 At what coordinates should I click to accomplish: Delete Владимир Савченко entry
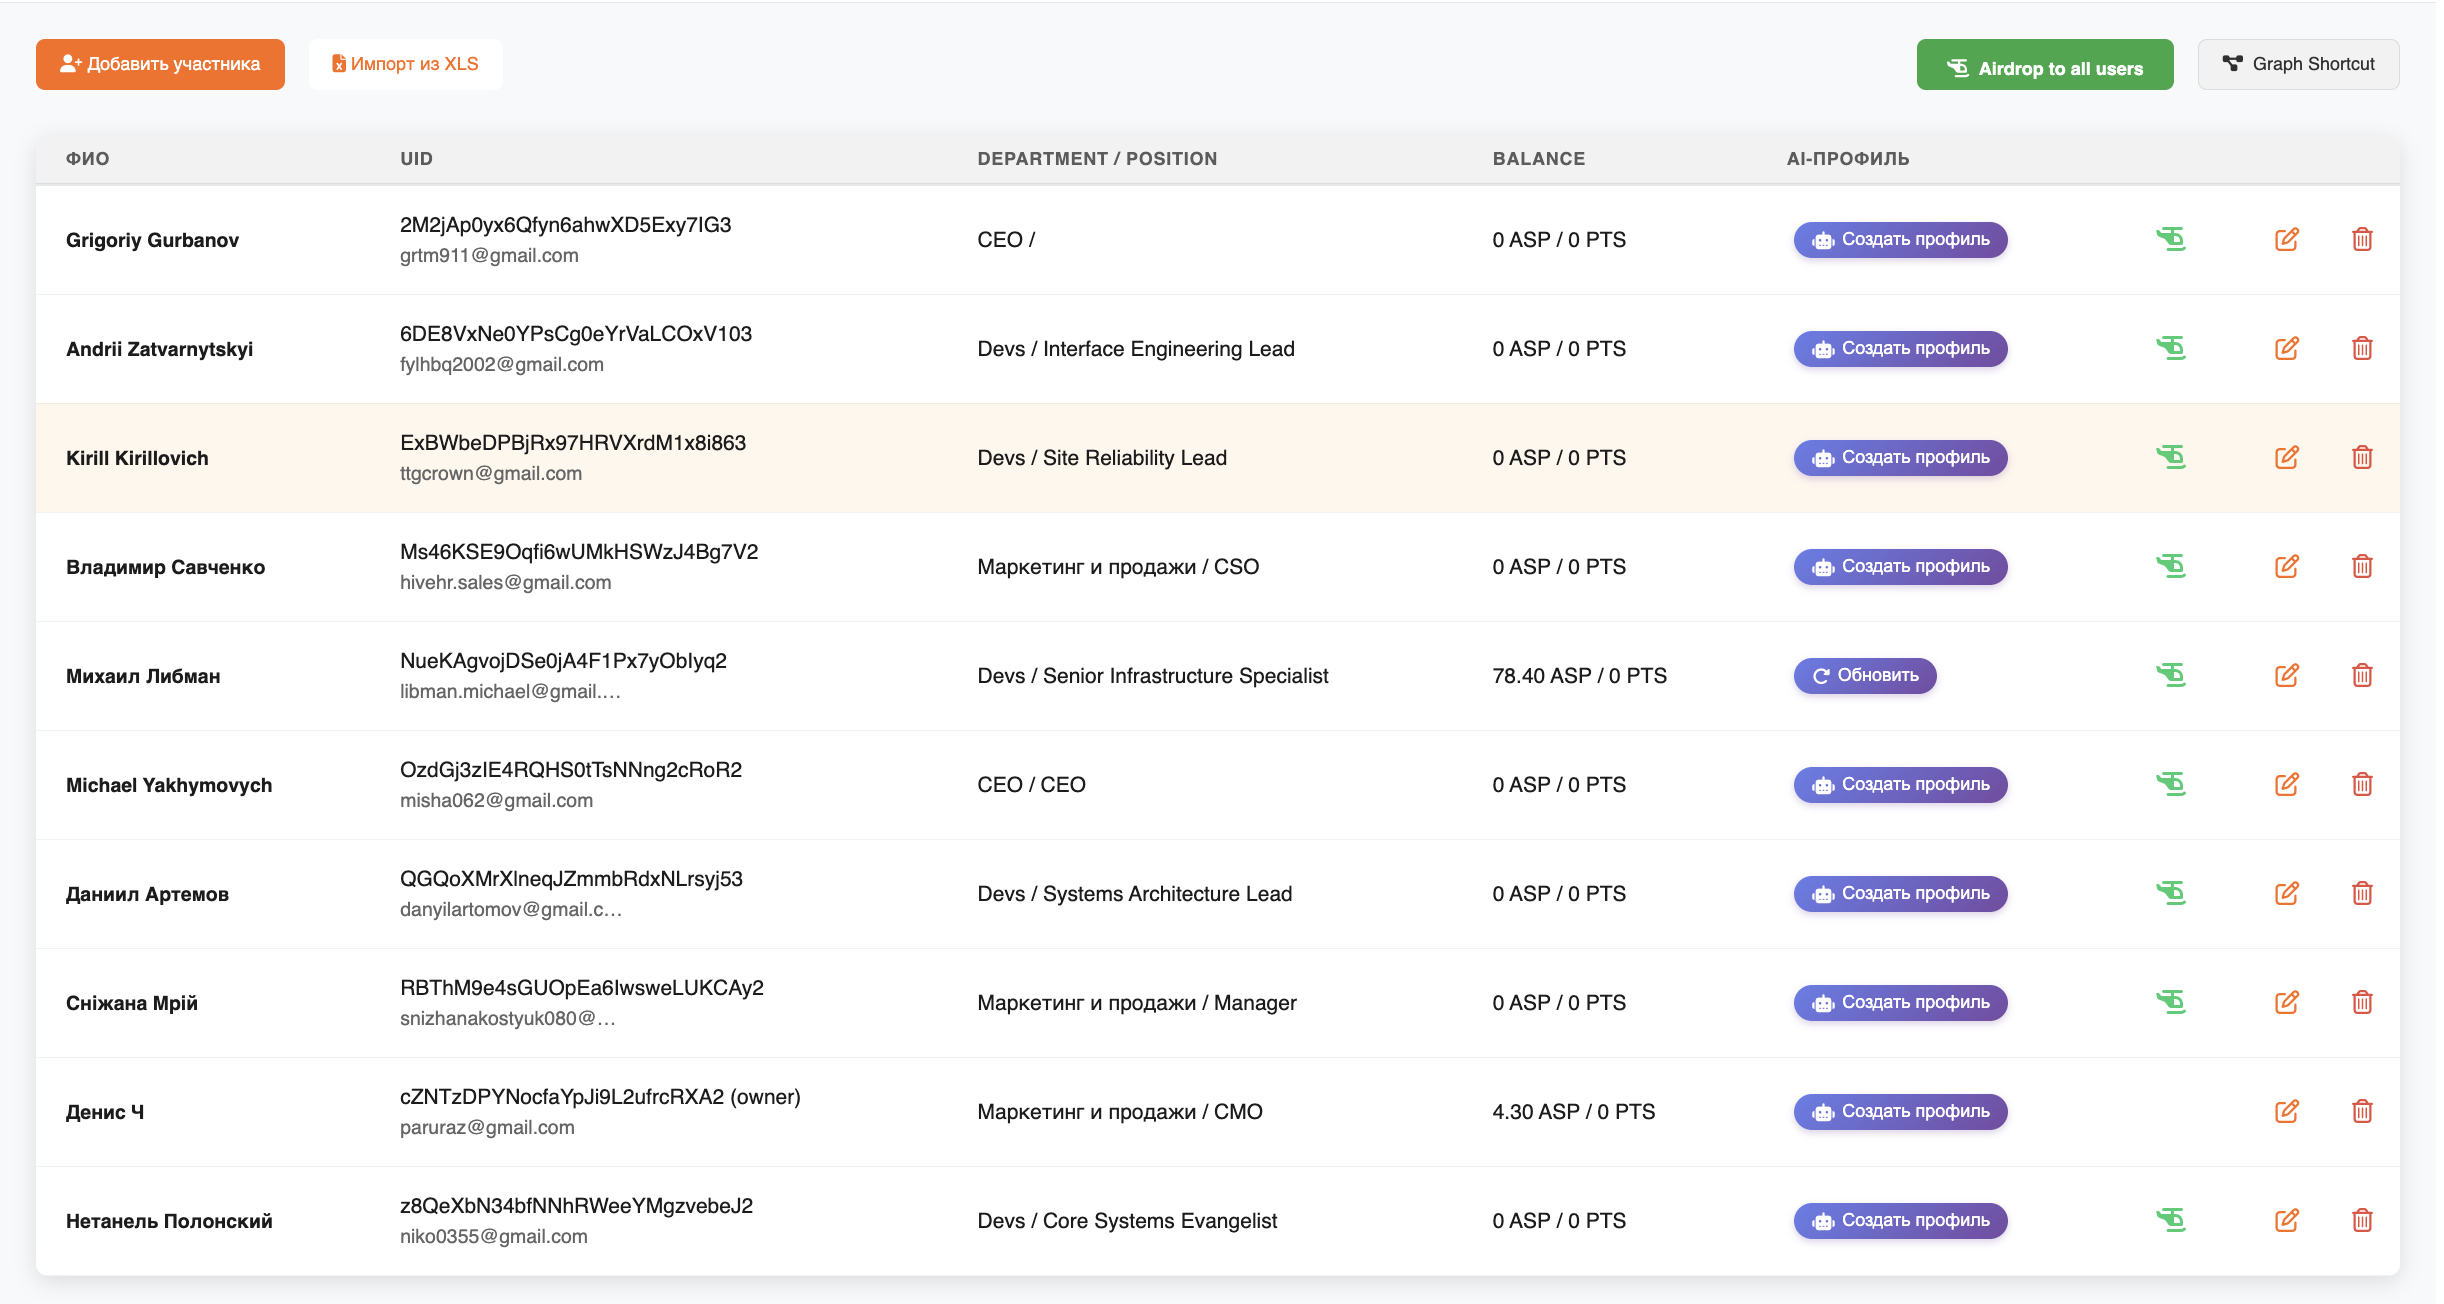pyautogui.click(x=2362, y=566)
